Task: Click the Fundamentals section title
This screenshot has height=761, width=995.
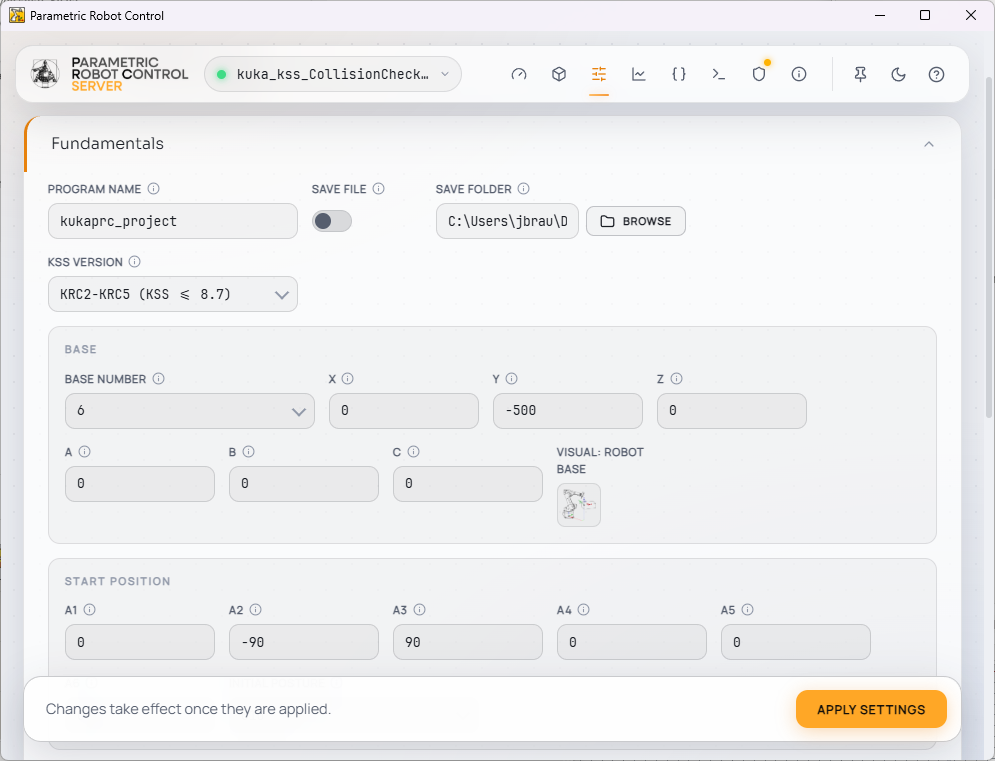Action: point(107,143)
